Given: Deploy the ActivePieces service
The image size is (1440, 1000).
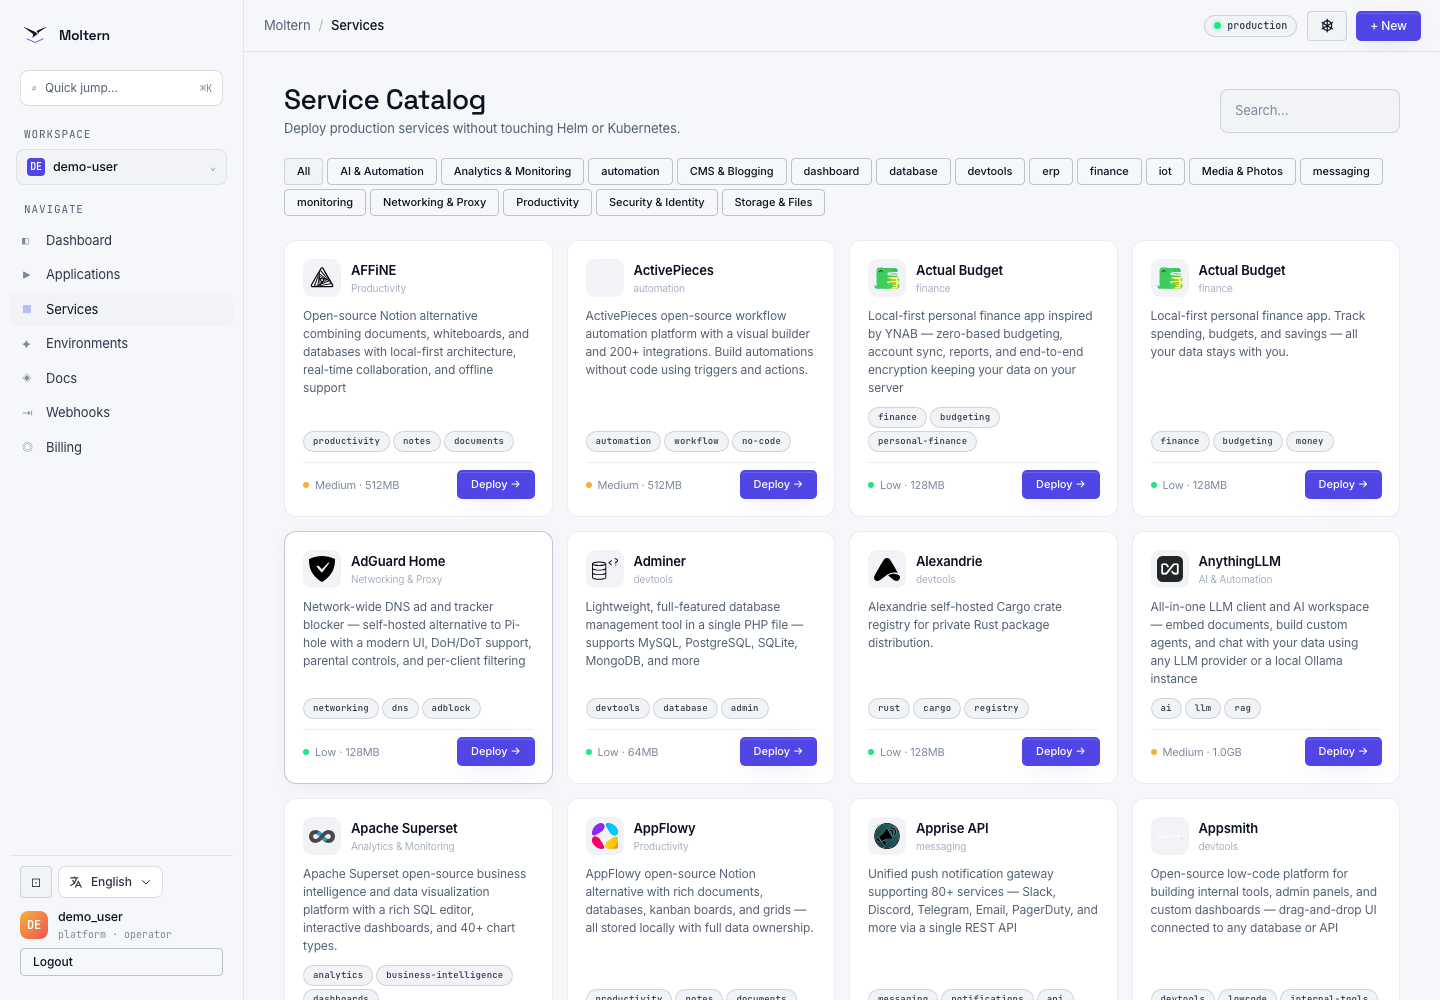Looking at the screenshot, I should (x=778, y=485).
